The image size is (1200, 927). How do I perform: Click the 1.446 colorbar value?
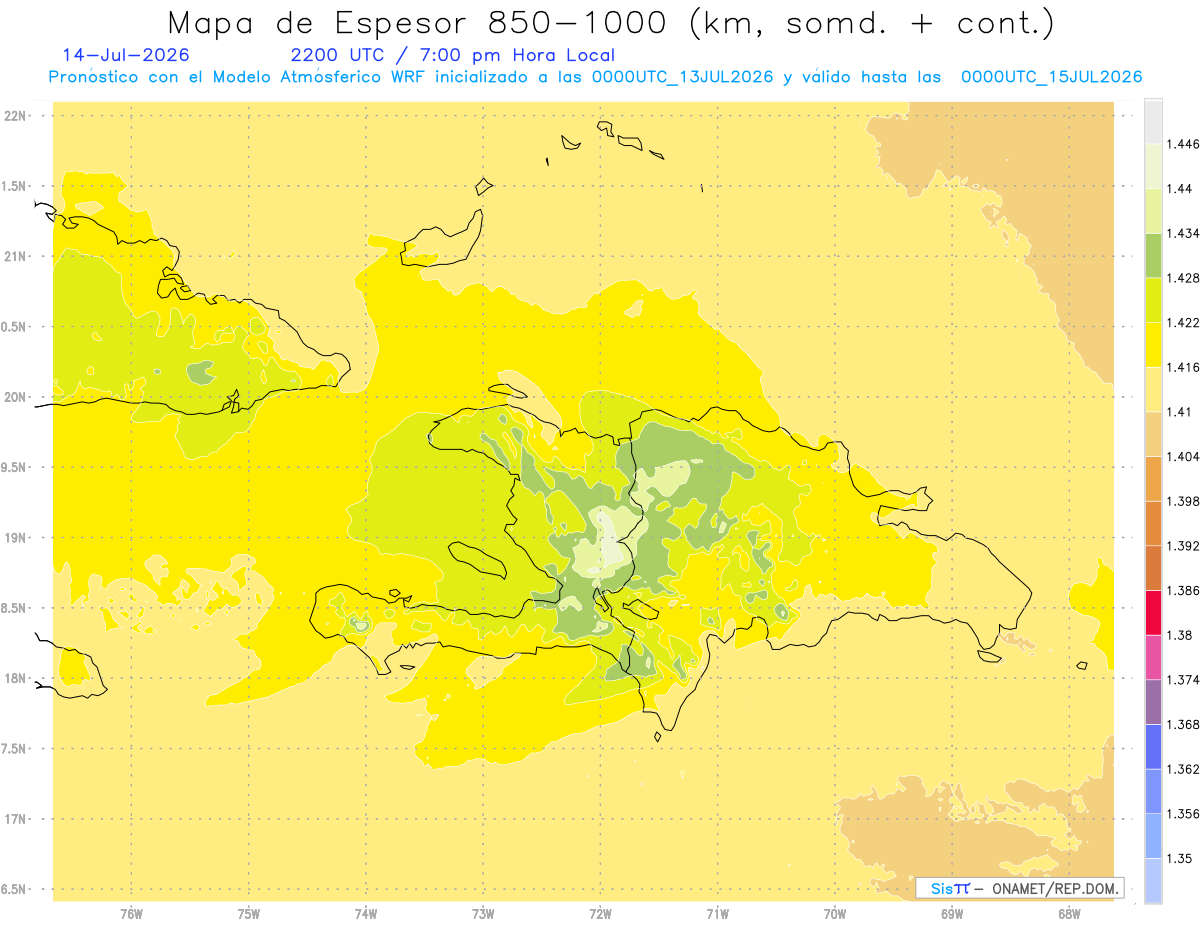[1182, 144]
